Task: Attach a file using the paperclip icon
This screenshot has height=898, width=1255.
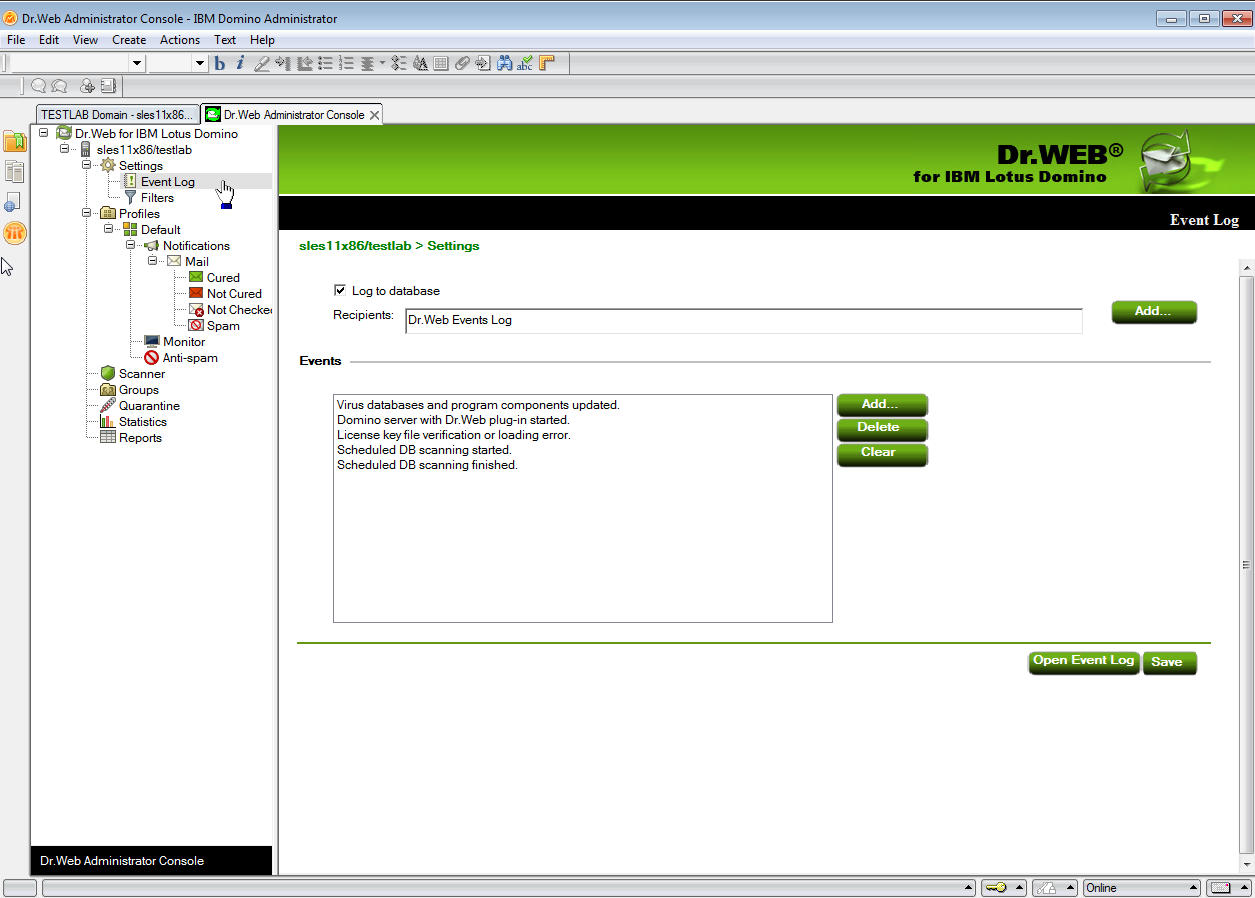Action: pos(462,63)
